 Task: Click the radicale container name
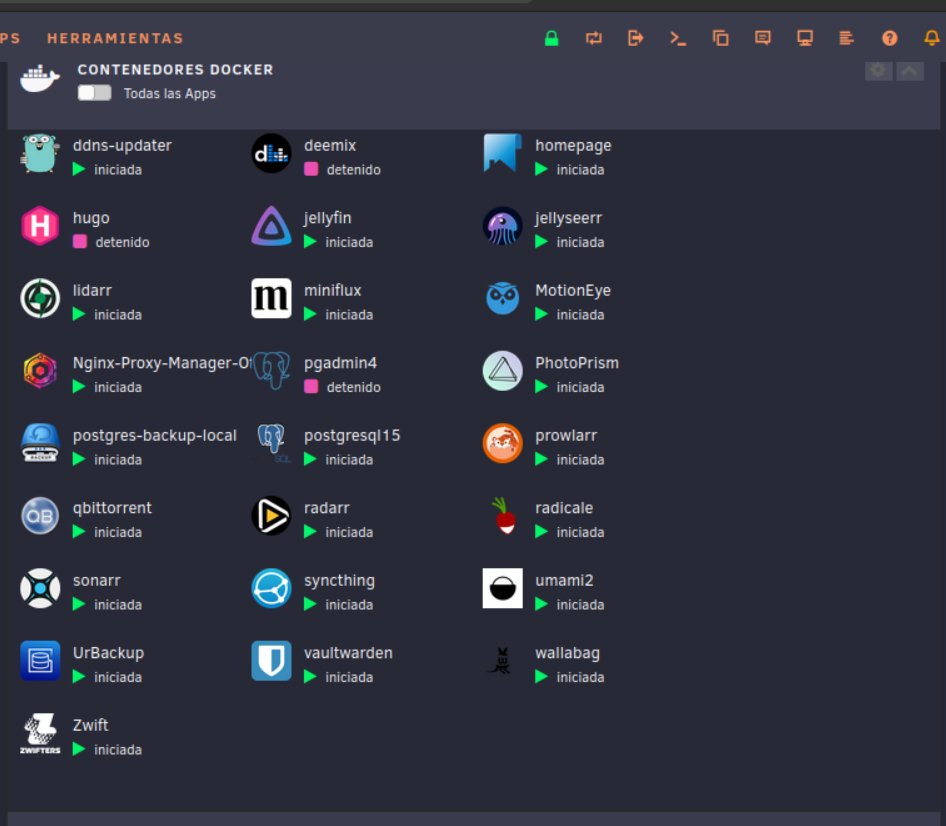[x=564, y=508]
